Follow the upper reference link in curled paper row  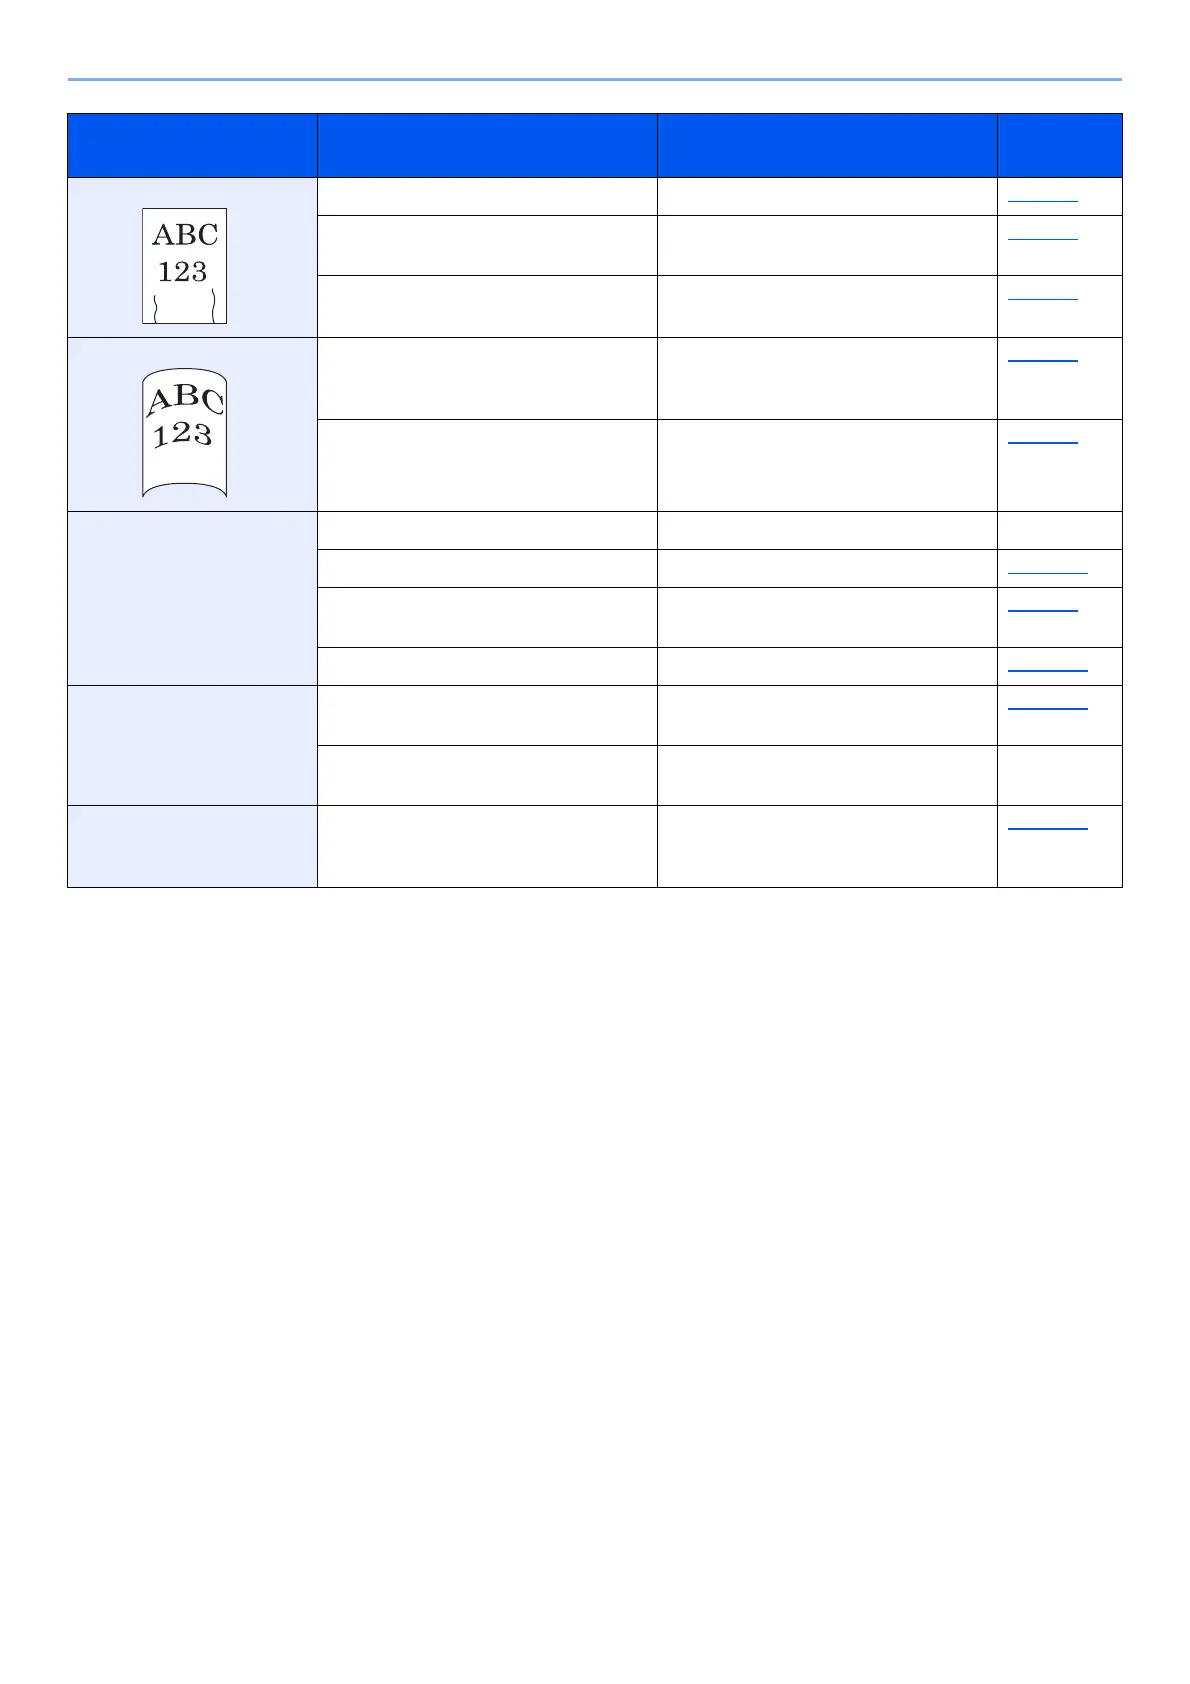1042,358
